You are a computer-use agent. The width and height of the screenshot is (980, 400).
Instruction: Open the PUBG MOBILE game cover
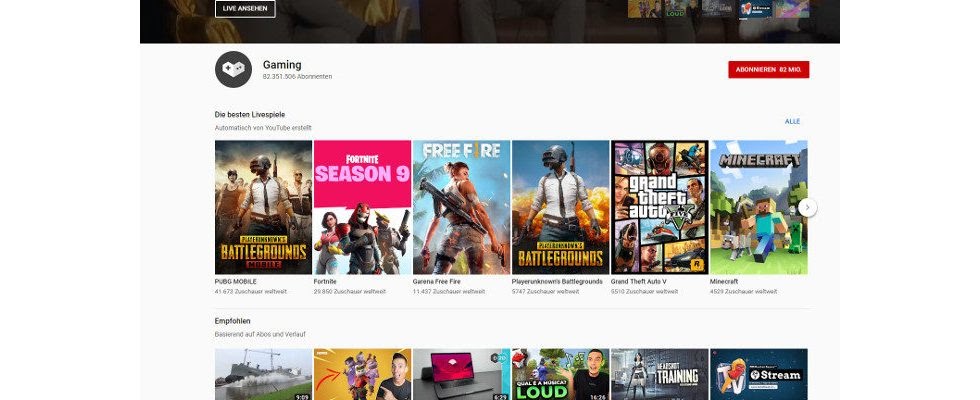point(263,207)
